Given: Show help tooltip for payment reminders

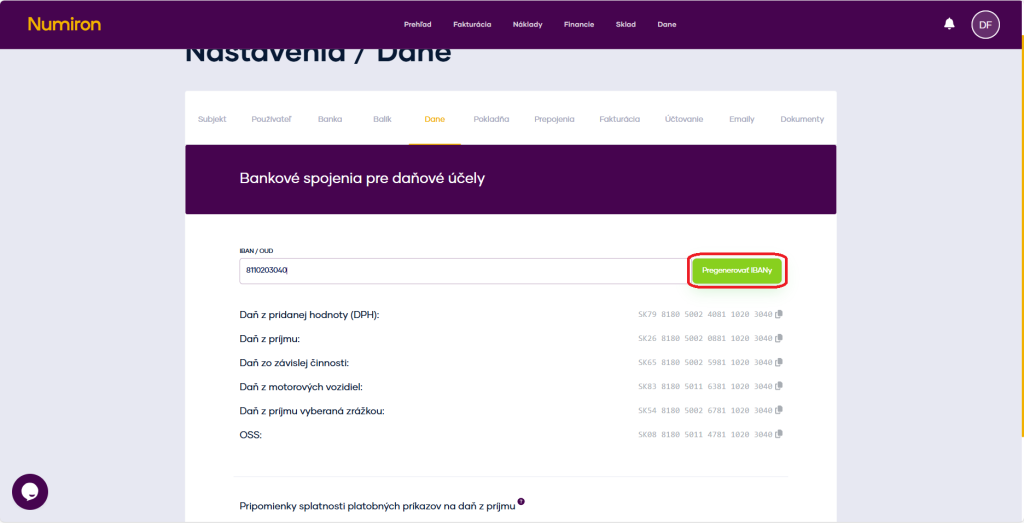Looking at the screenshot, I should pos(521,502).
